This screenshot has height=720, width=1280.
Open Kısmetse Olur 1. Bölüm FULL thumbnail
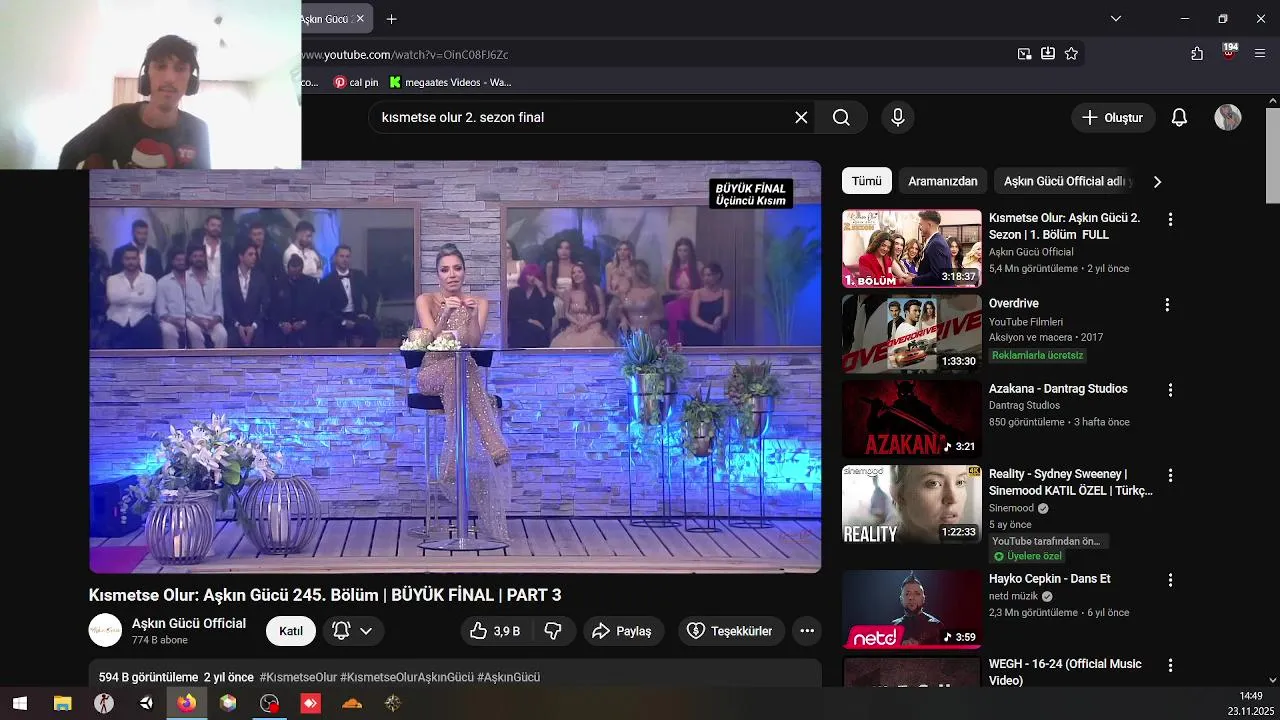pyautogui.click(x=912, y=248)
